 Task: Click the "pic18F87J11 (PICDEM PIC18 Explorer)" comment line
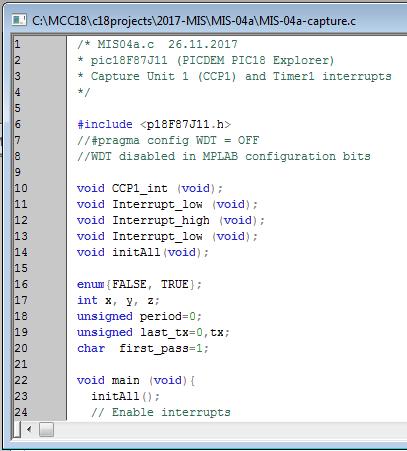[206, 60]
